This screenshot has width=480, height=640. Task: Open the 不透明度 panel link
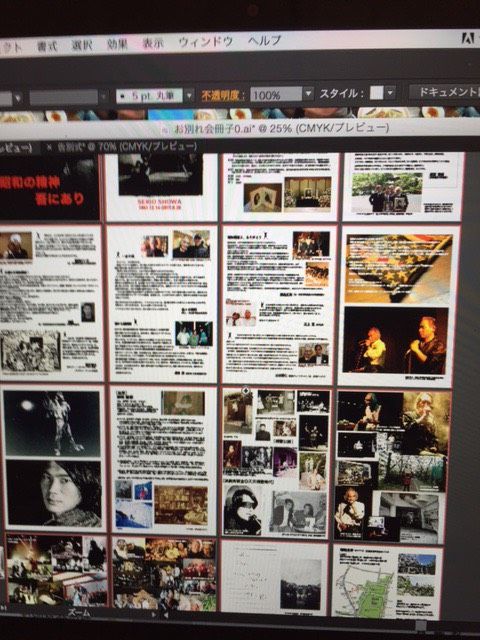pos(220,96)
